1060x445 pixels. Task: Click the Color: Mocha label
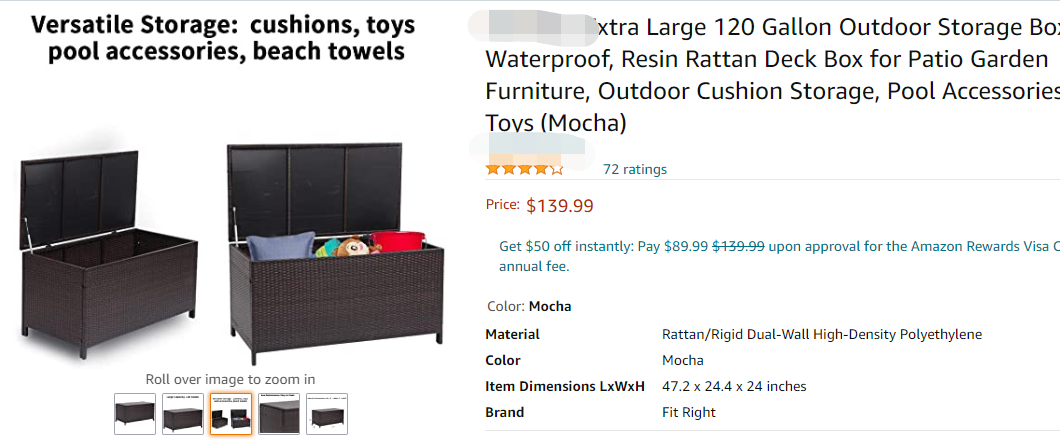[x=529, y=306]
